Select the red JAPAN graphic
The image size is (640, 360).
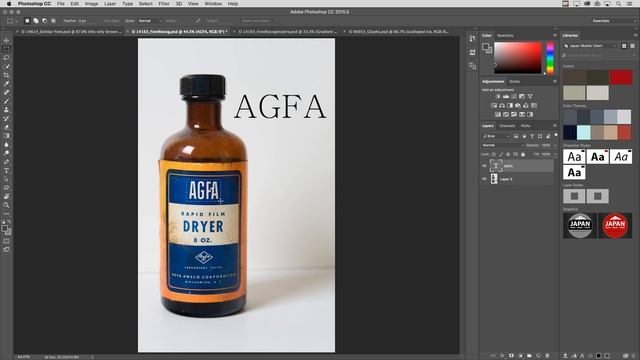click(615, 225)
